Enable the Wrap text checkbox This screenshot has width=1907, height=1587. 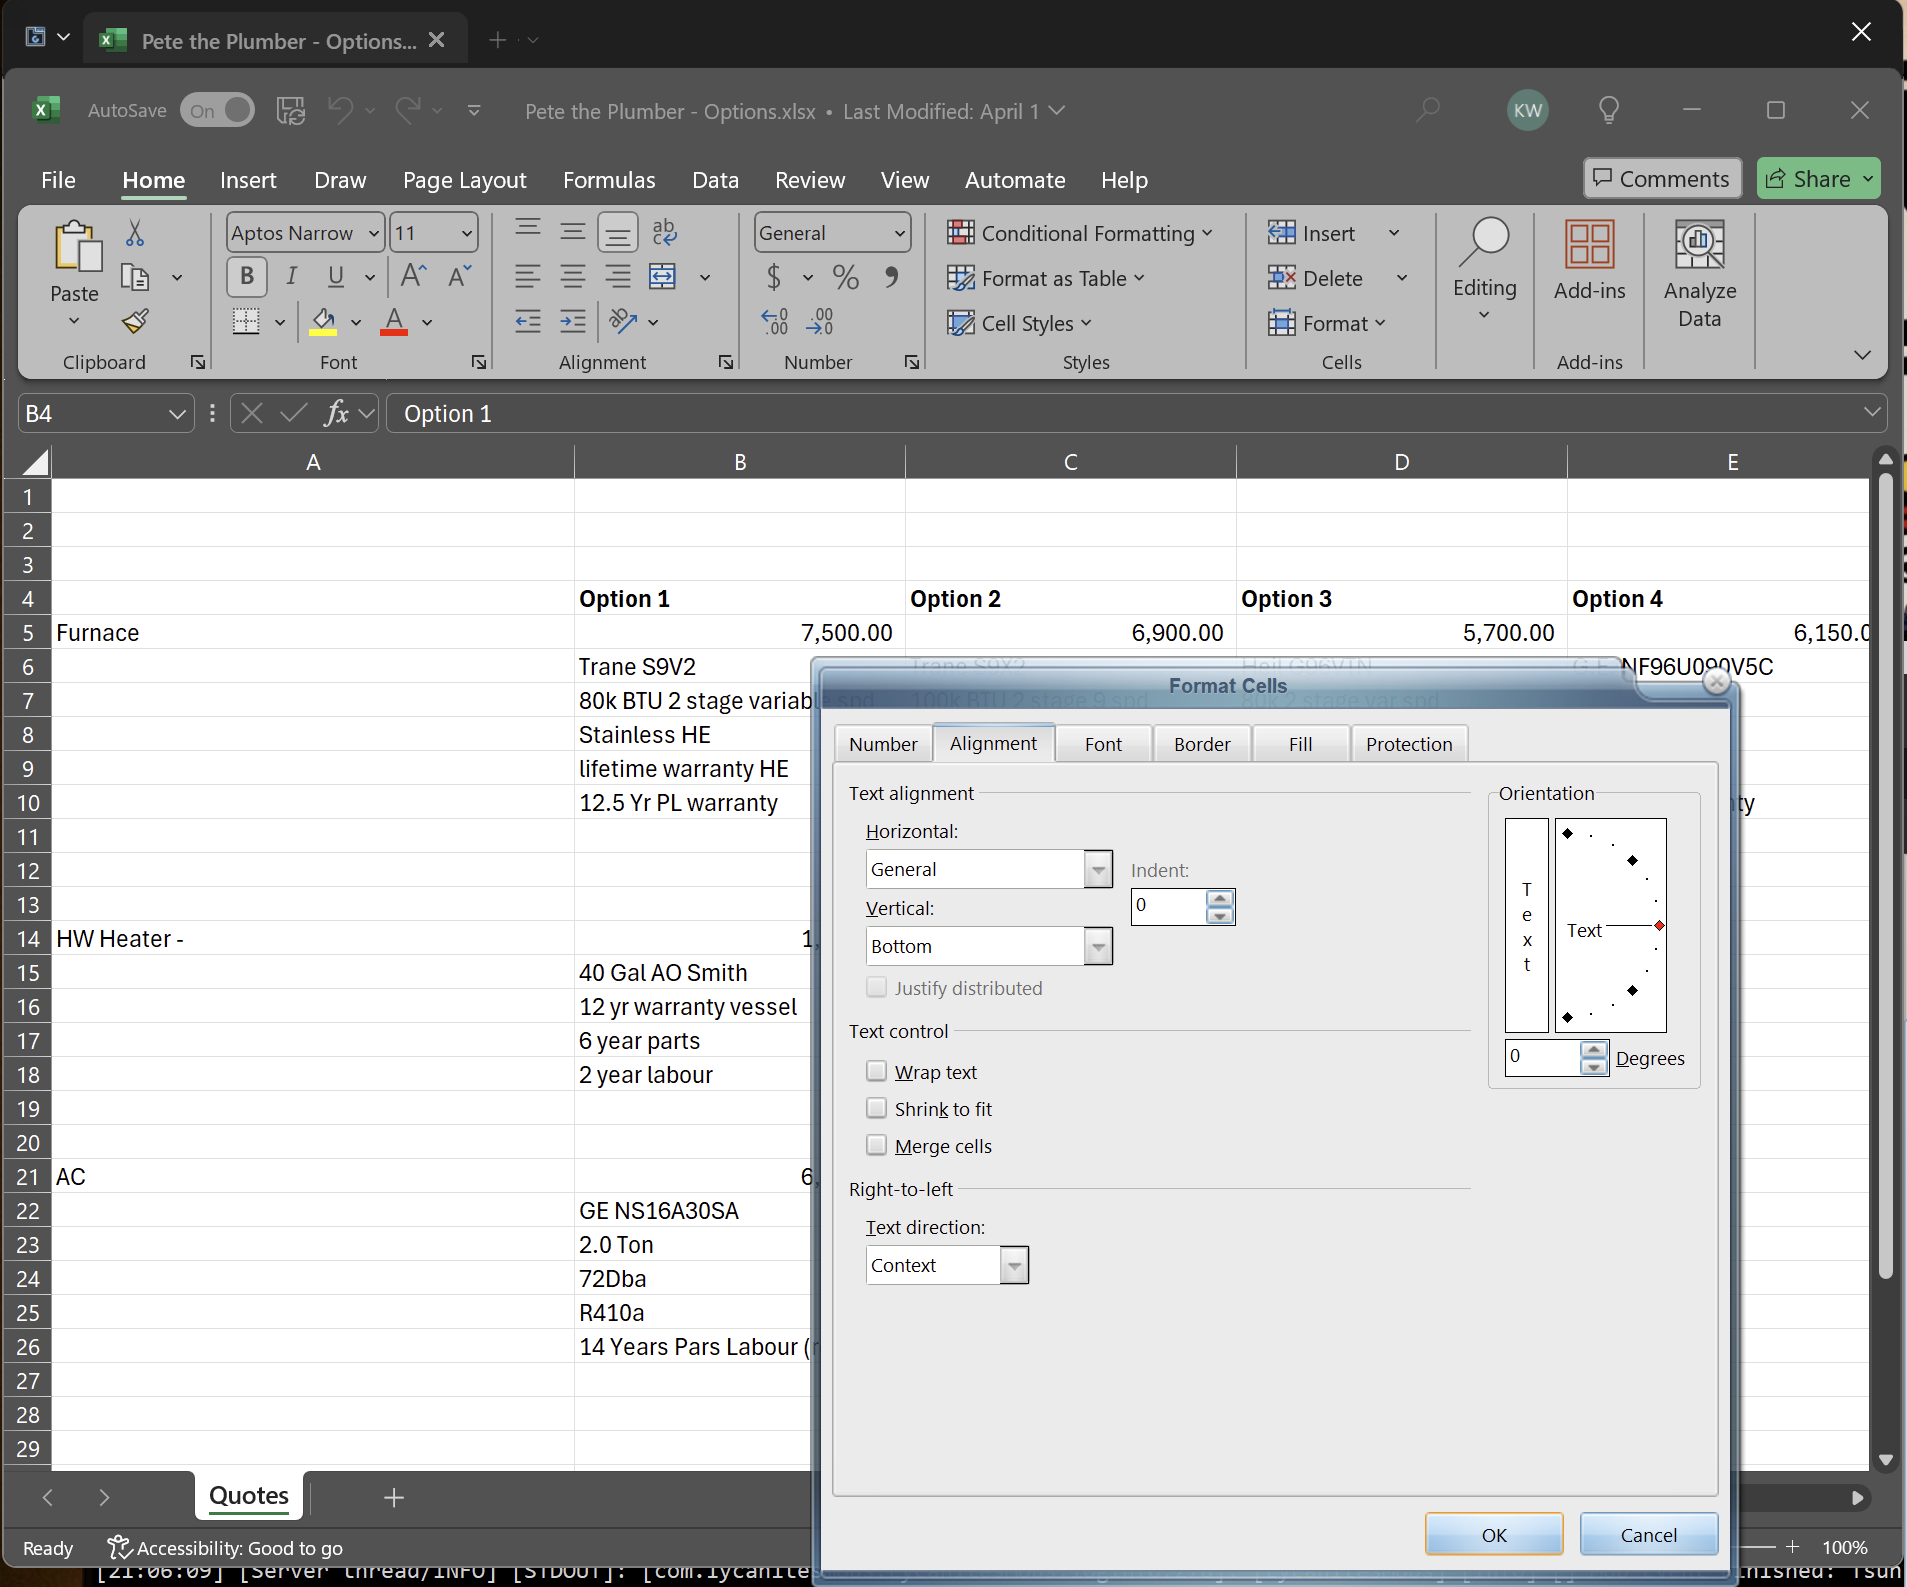click(877, 1071)
